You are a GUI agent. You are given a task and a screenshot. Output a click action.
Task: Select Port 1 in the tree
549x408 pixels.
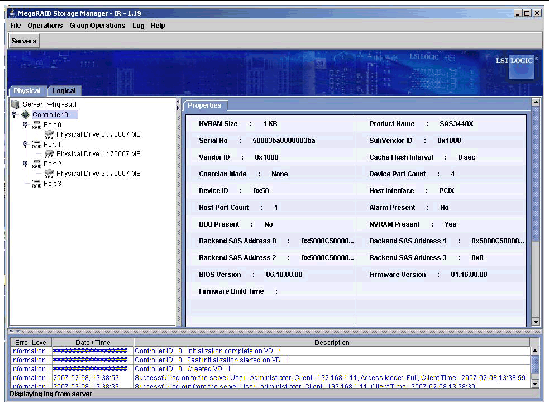coord(53,144)
